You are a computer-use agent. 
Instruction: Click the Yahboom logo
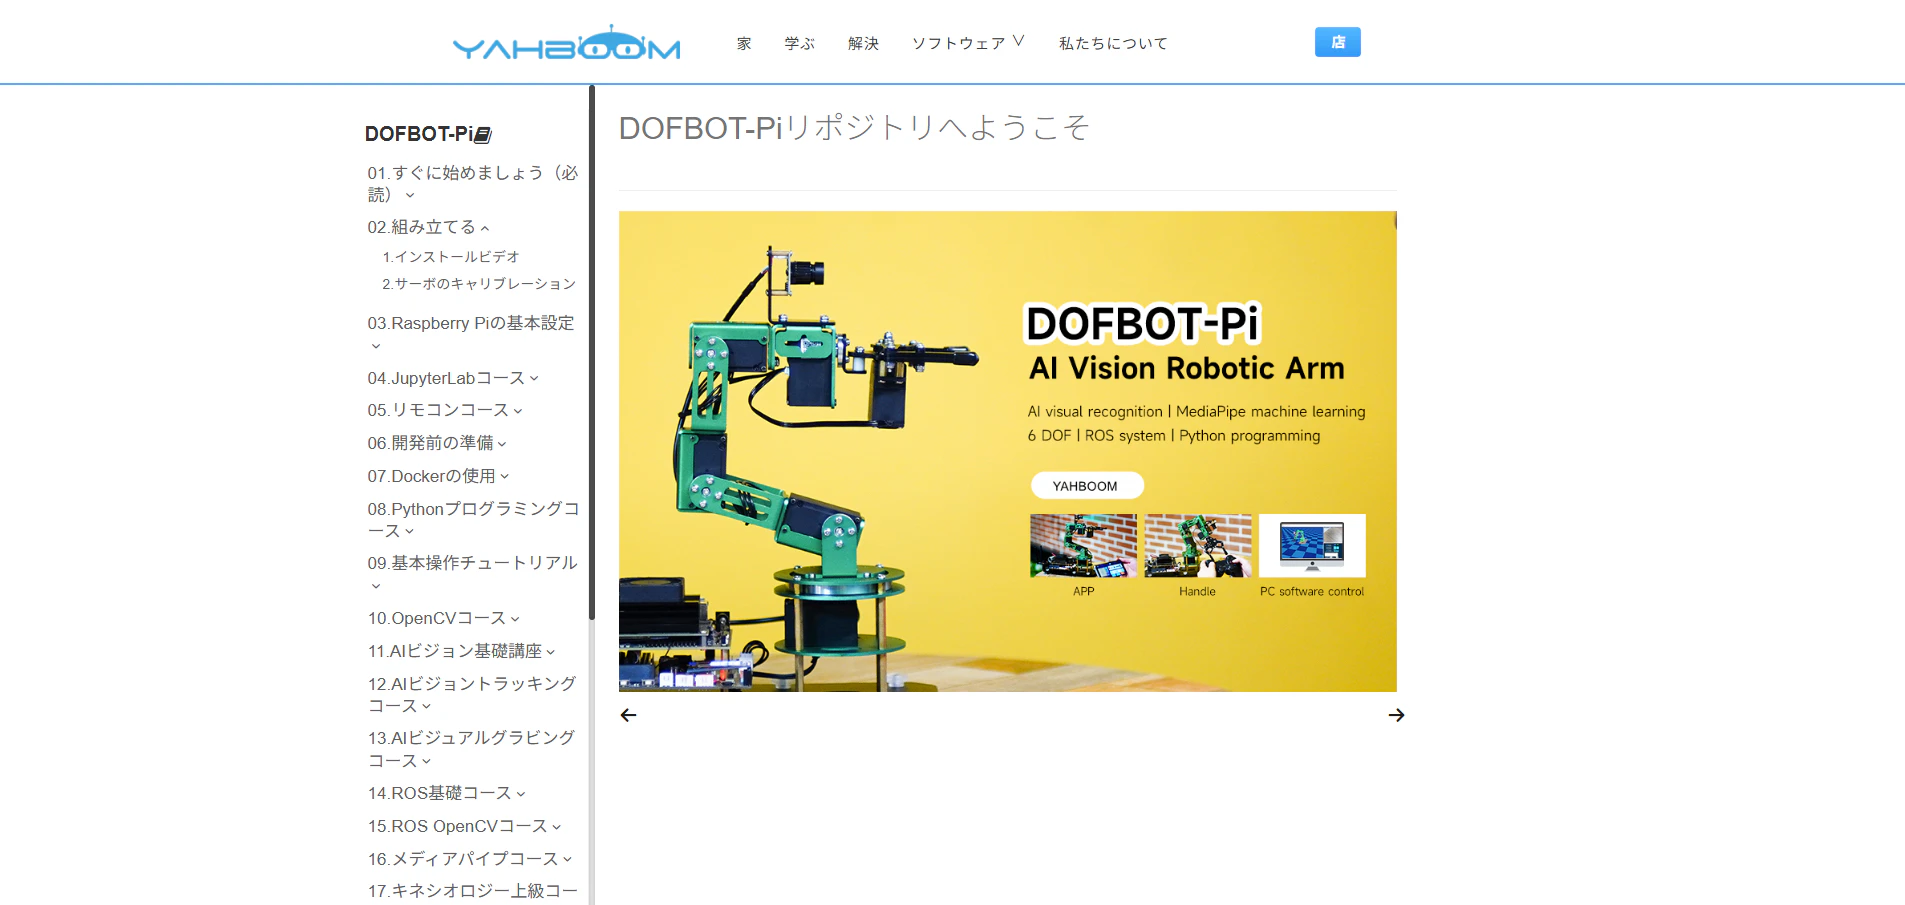pos(566,43)
